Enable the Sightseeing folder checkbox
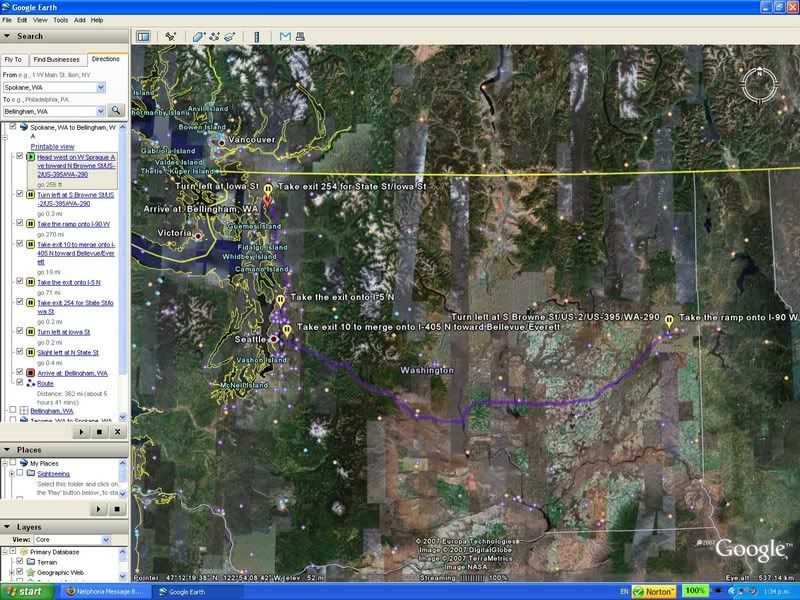 pyautogui.click(x=21, y=474)
